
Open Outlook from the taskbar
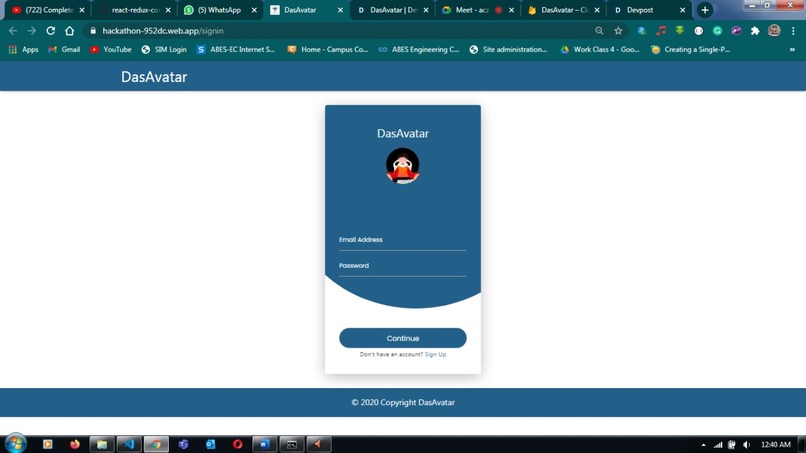pos(210,444)
